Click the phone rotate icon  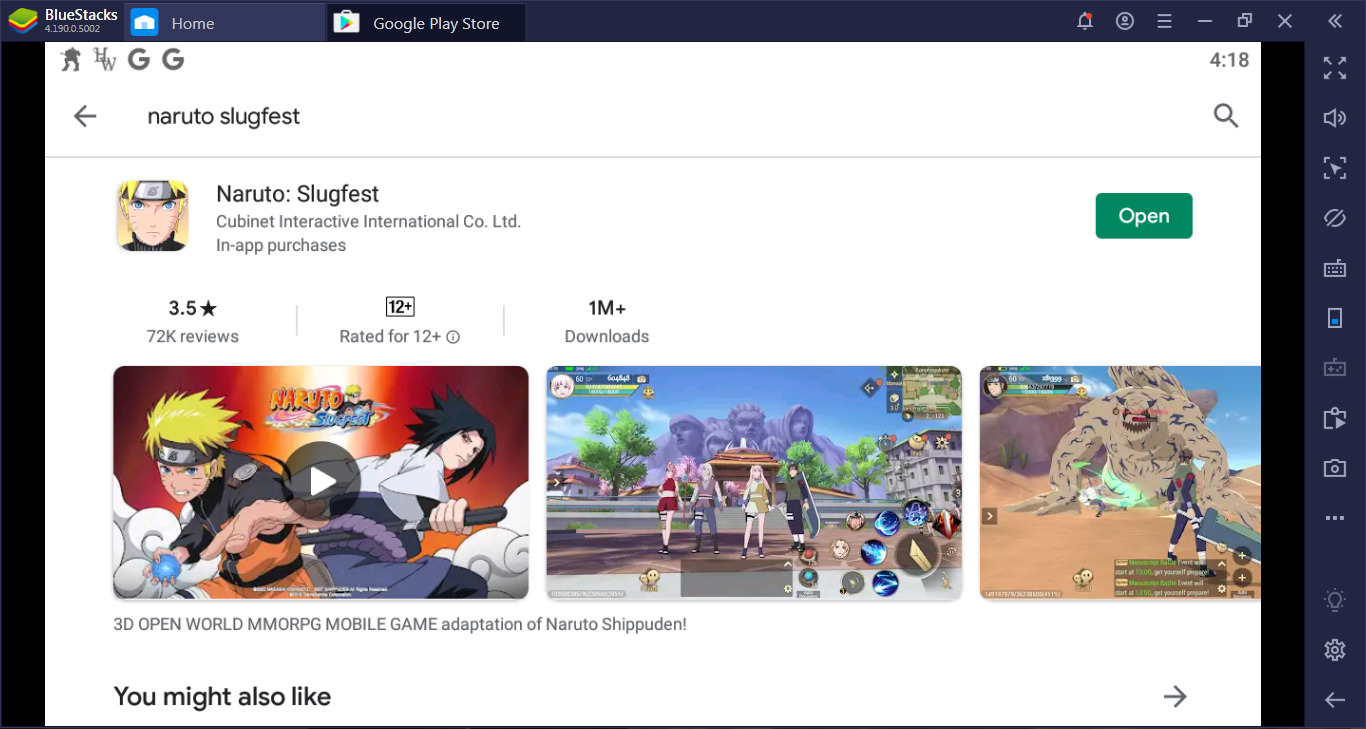[1335, 318]
